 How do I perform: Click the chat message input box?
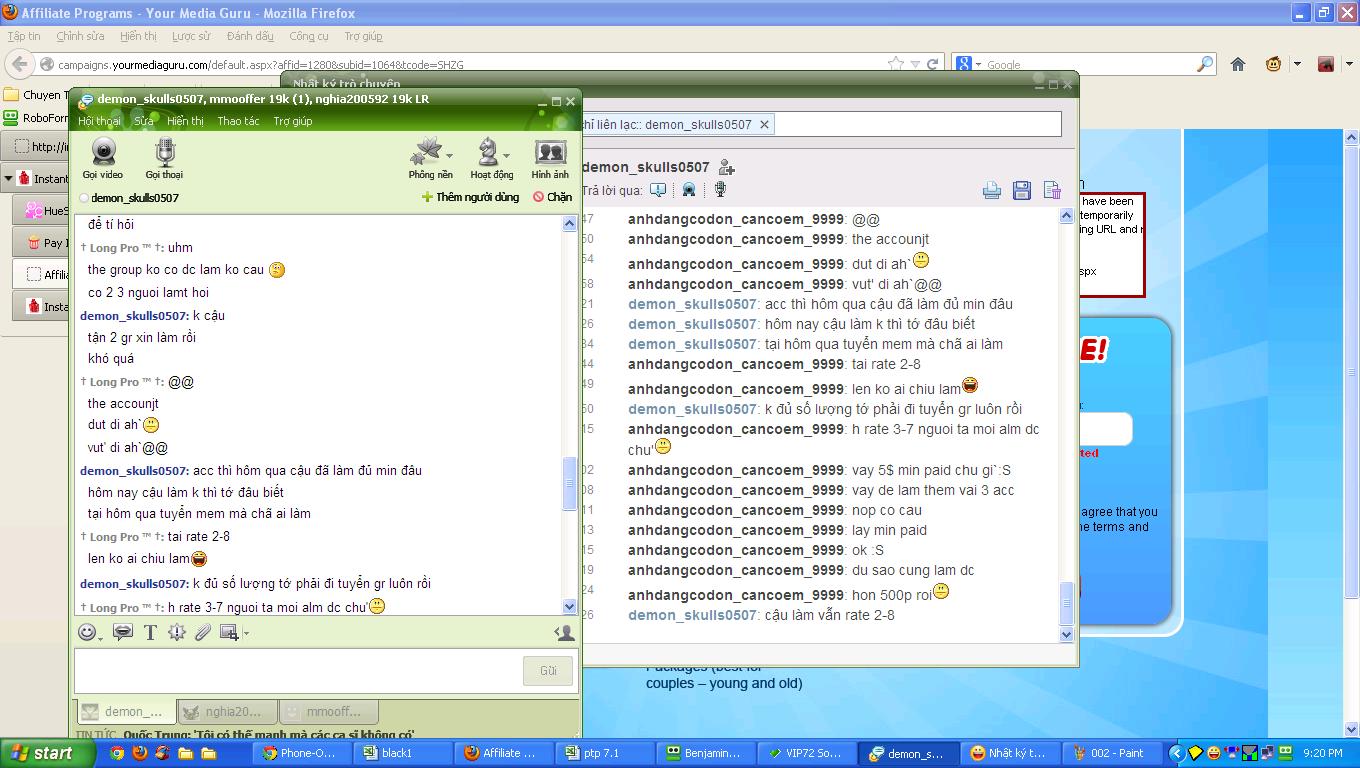[x=297, y=670]
